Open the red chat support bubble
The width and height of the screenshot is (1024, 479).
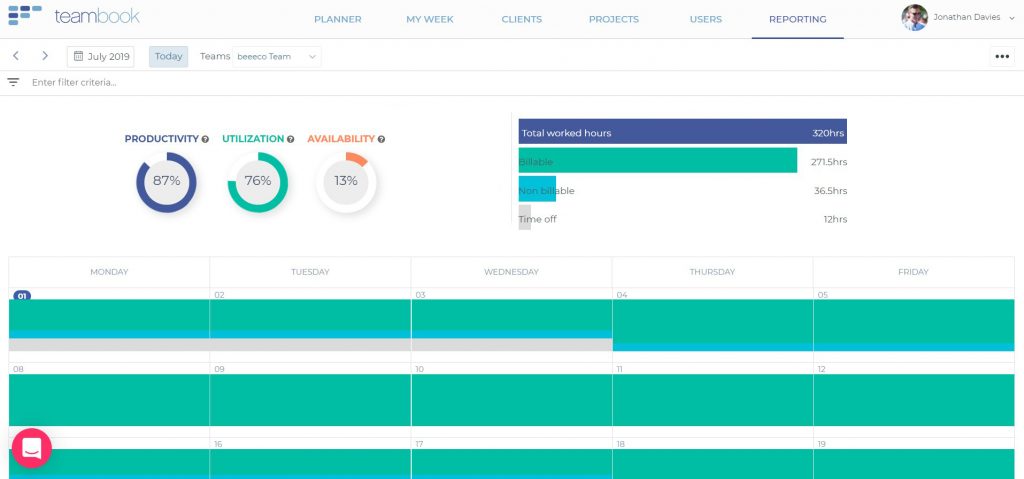pos(31,448)
